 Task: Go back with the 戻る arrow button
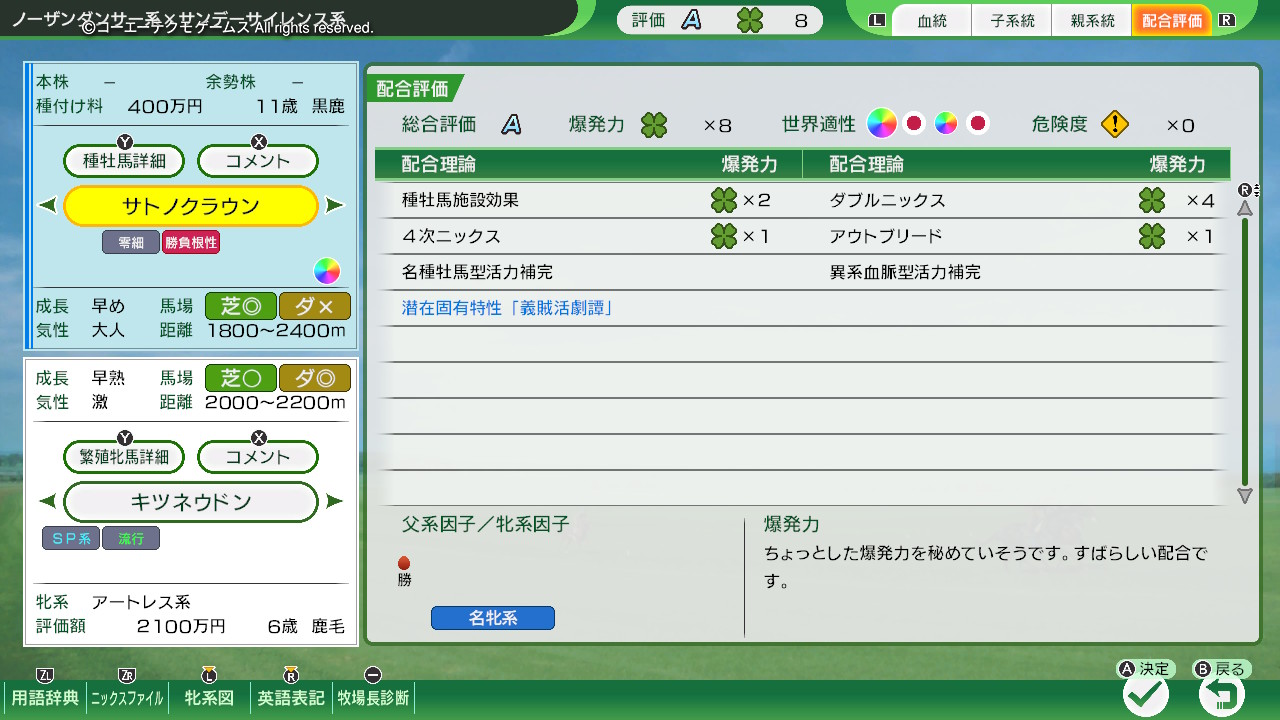pyautogui.click(x=1222, y=694)
